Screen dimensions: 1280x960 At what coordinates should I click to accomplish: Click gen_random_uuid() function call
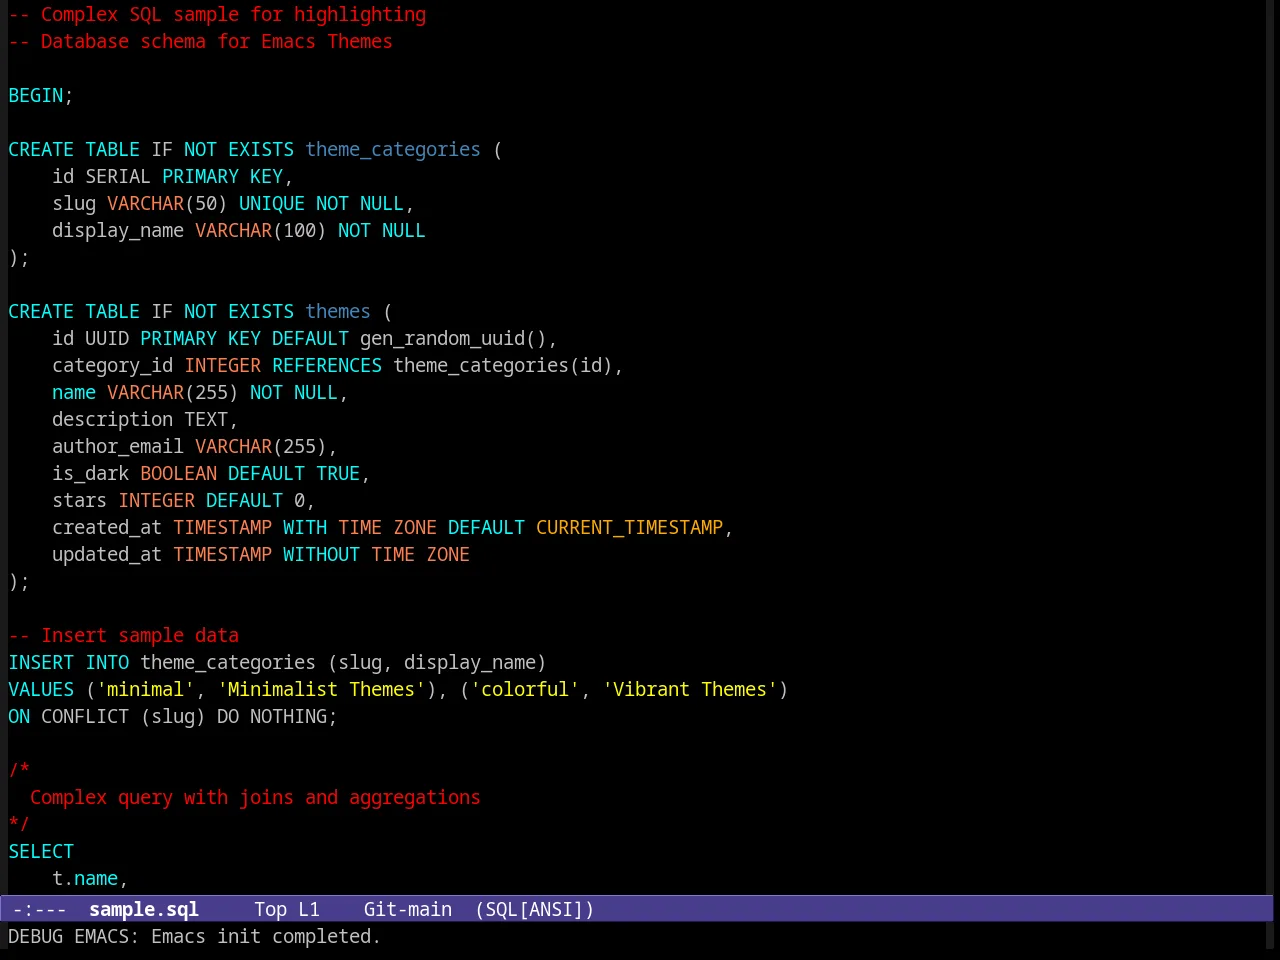tap(453, 338)
